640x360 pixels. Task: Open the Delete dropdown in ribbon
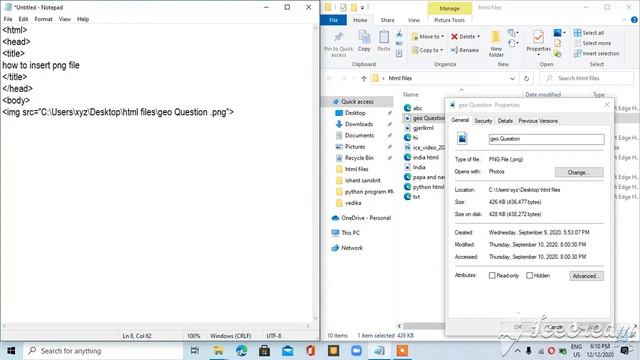(x=465, y=37)
